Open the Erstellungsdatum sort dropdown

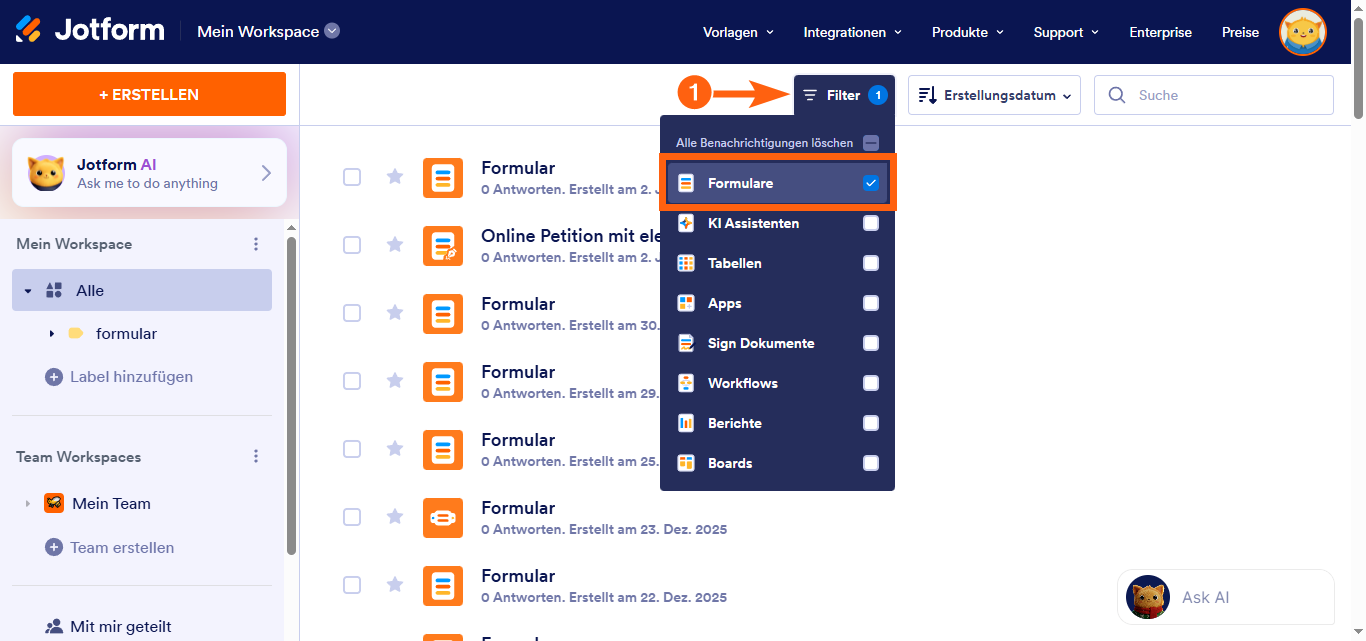pyautogui.click(x=994, y=95)
